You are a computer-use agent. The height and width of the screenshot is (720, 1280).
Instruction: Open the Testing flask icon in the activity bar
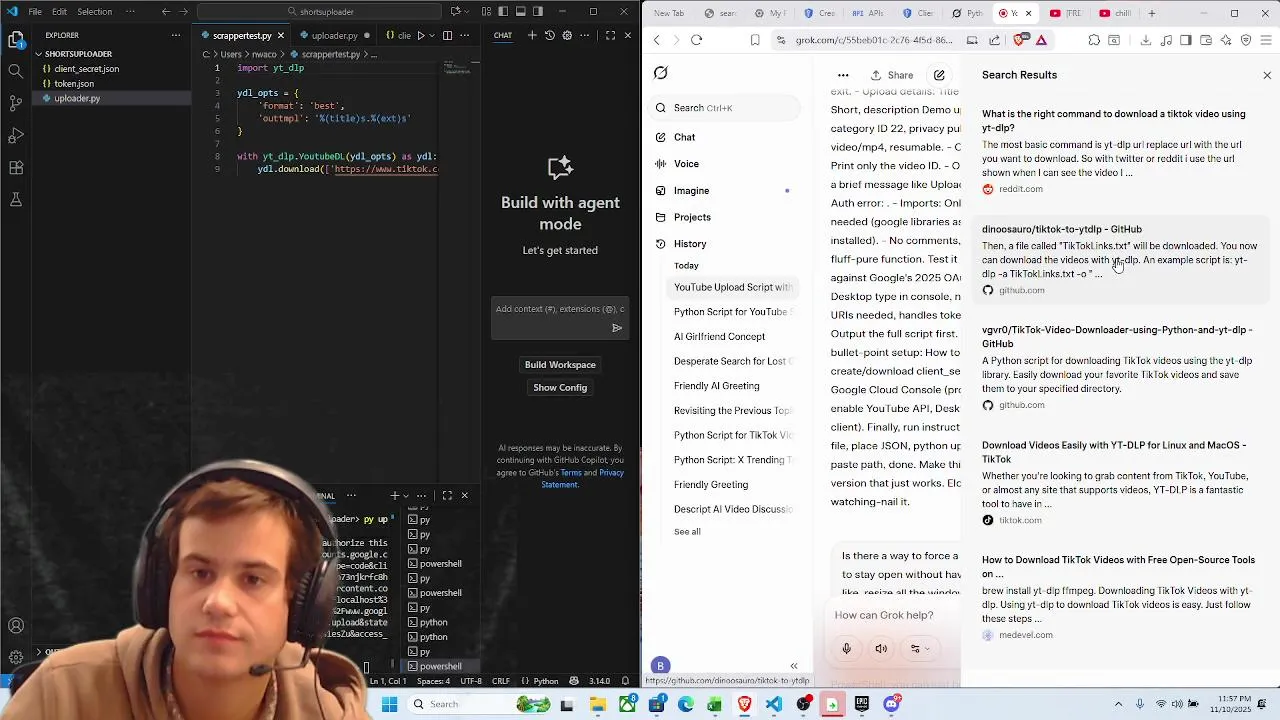tap(16, 199)
